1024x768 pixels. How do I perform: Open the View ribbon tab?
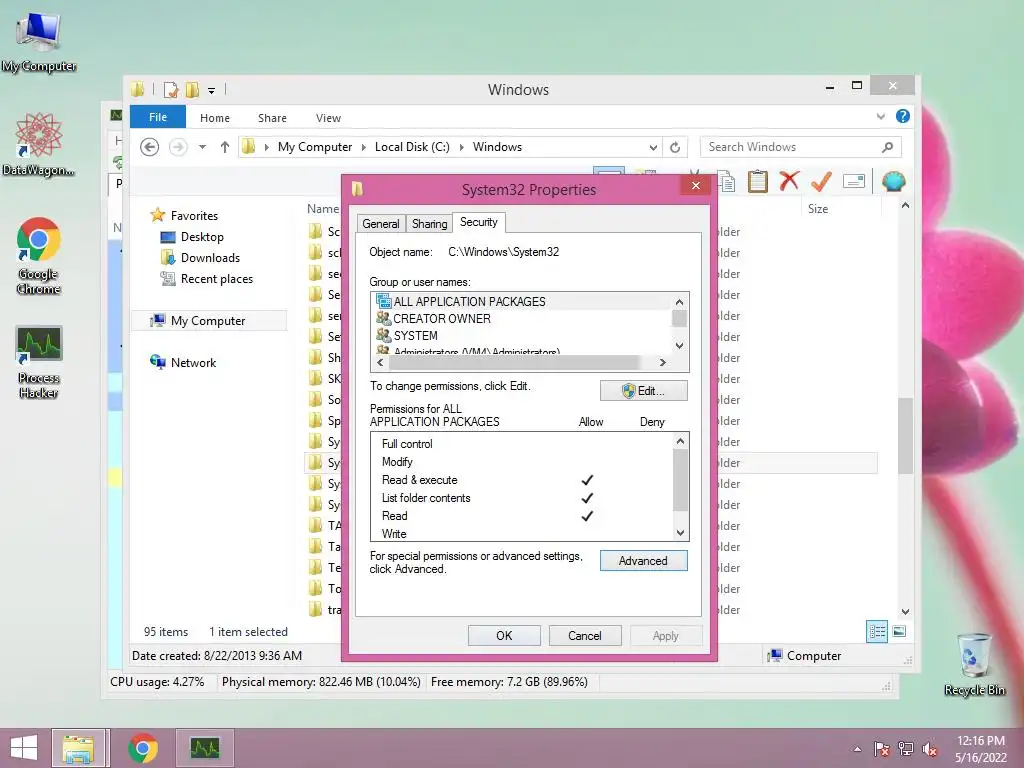click(x=328, y=118)
